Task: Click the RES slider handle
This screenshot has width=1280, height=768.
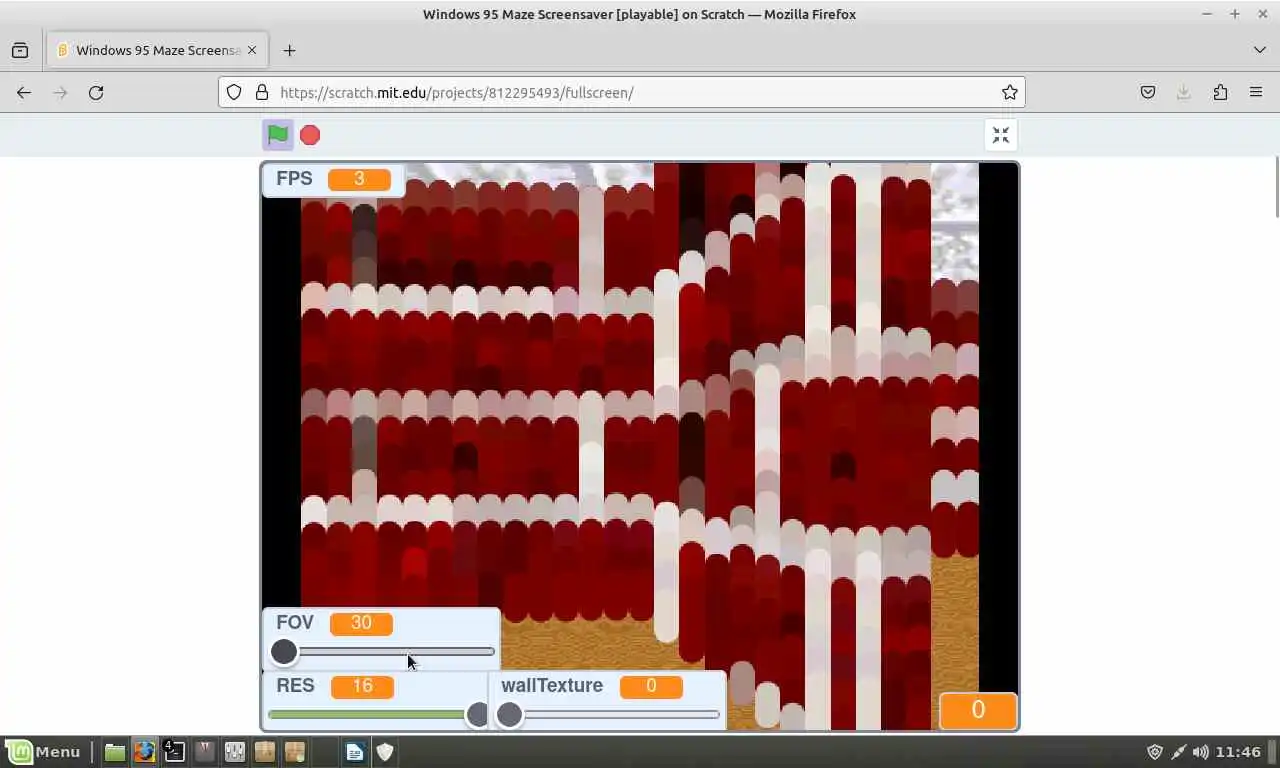Action: [x=478, y=714]
